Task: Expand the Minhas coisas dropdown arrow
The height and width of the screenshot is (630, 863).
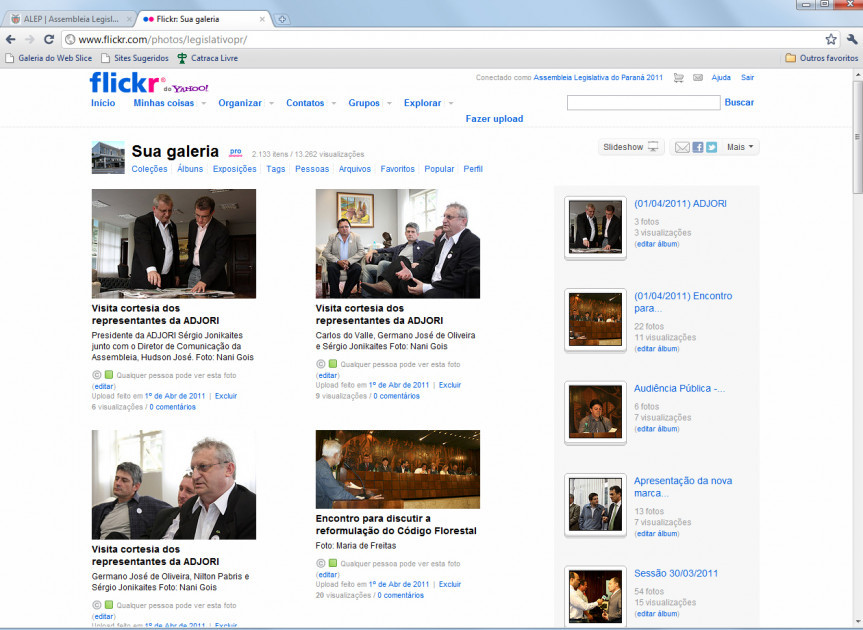Action: click(x=204, y=103)
